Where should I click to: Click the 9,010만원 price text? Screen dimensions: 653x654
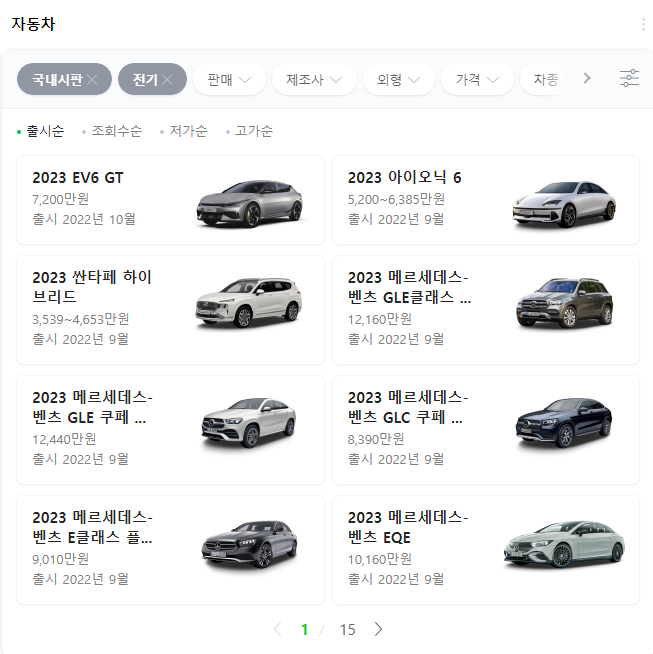tap(61, 559)
